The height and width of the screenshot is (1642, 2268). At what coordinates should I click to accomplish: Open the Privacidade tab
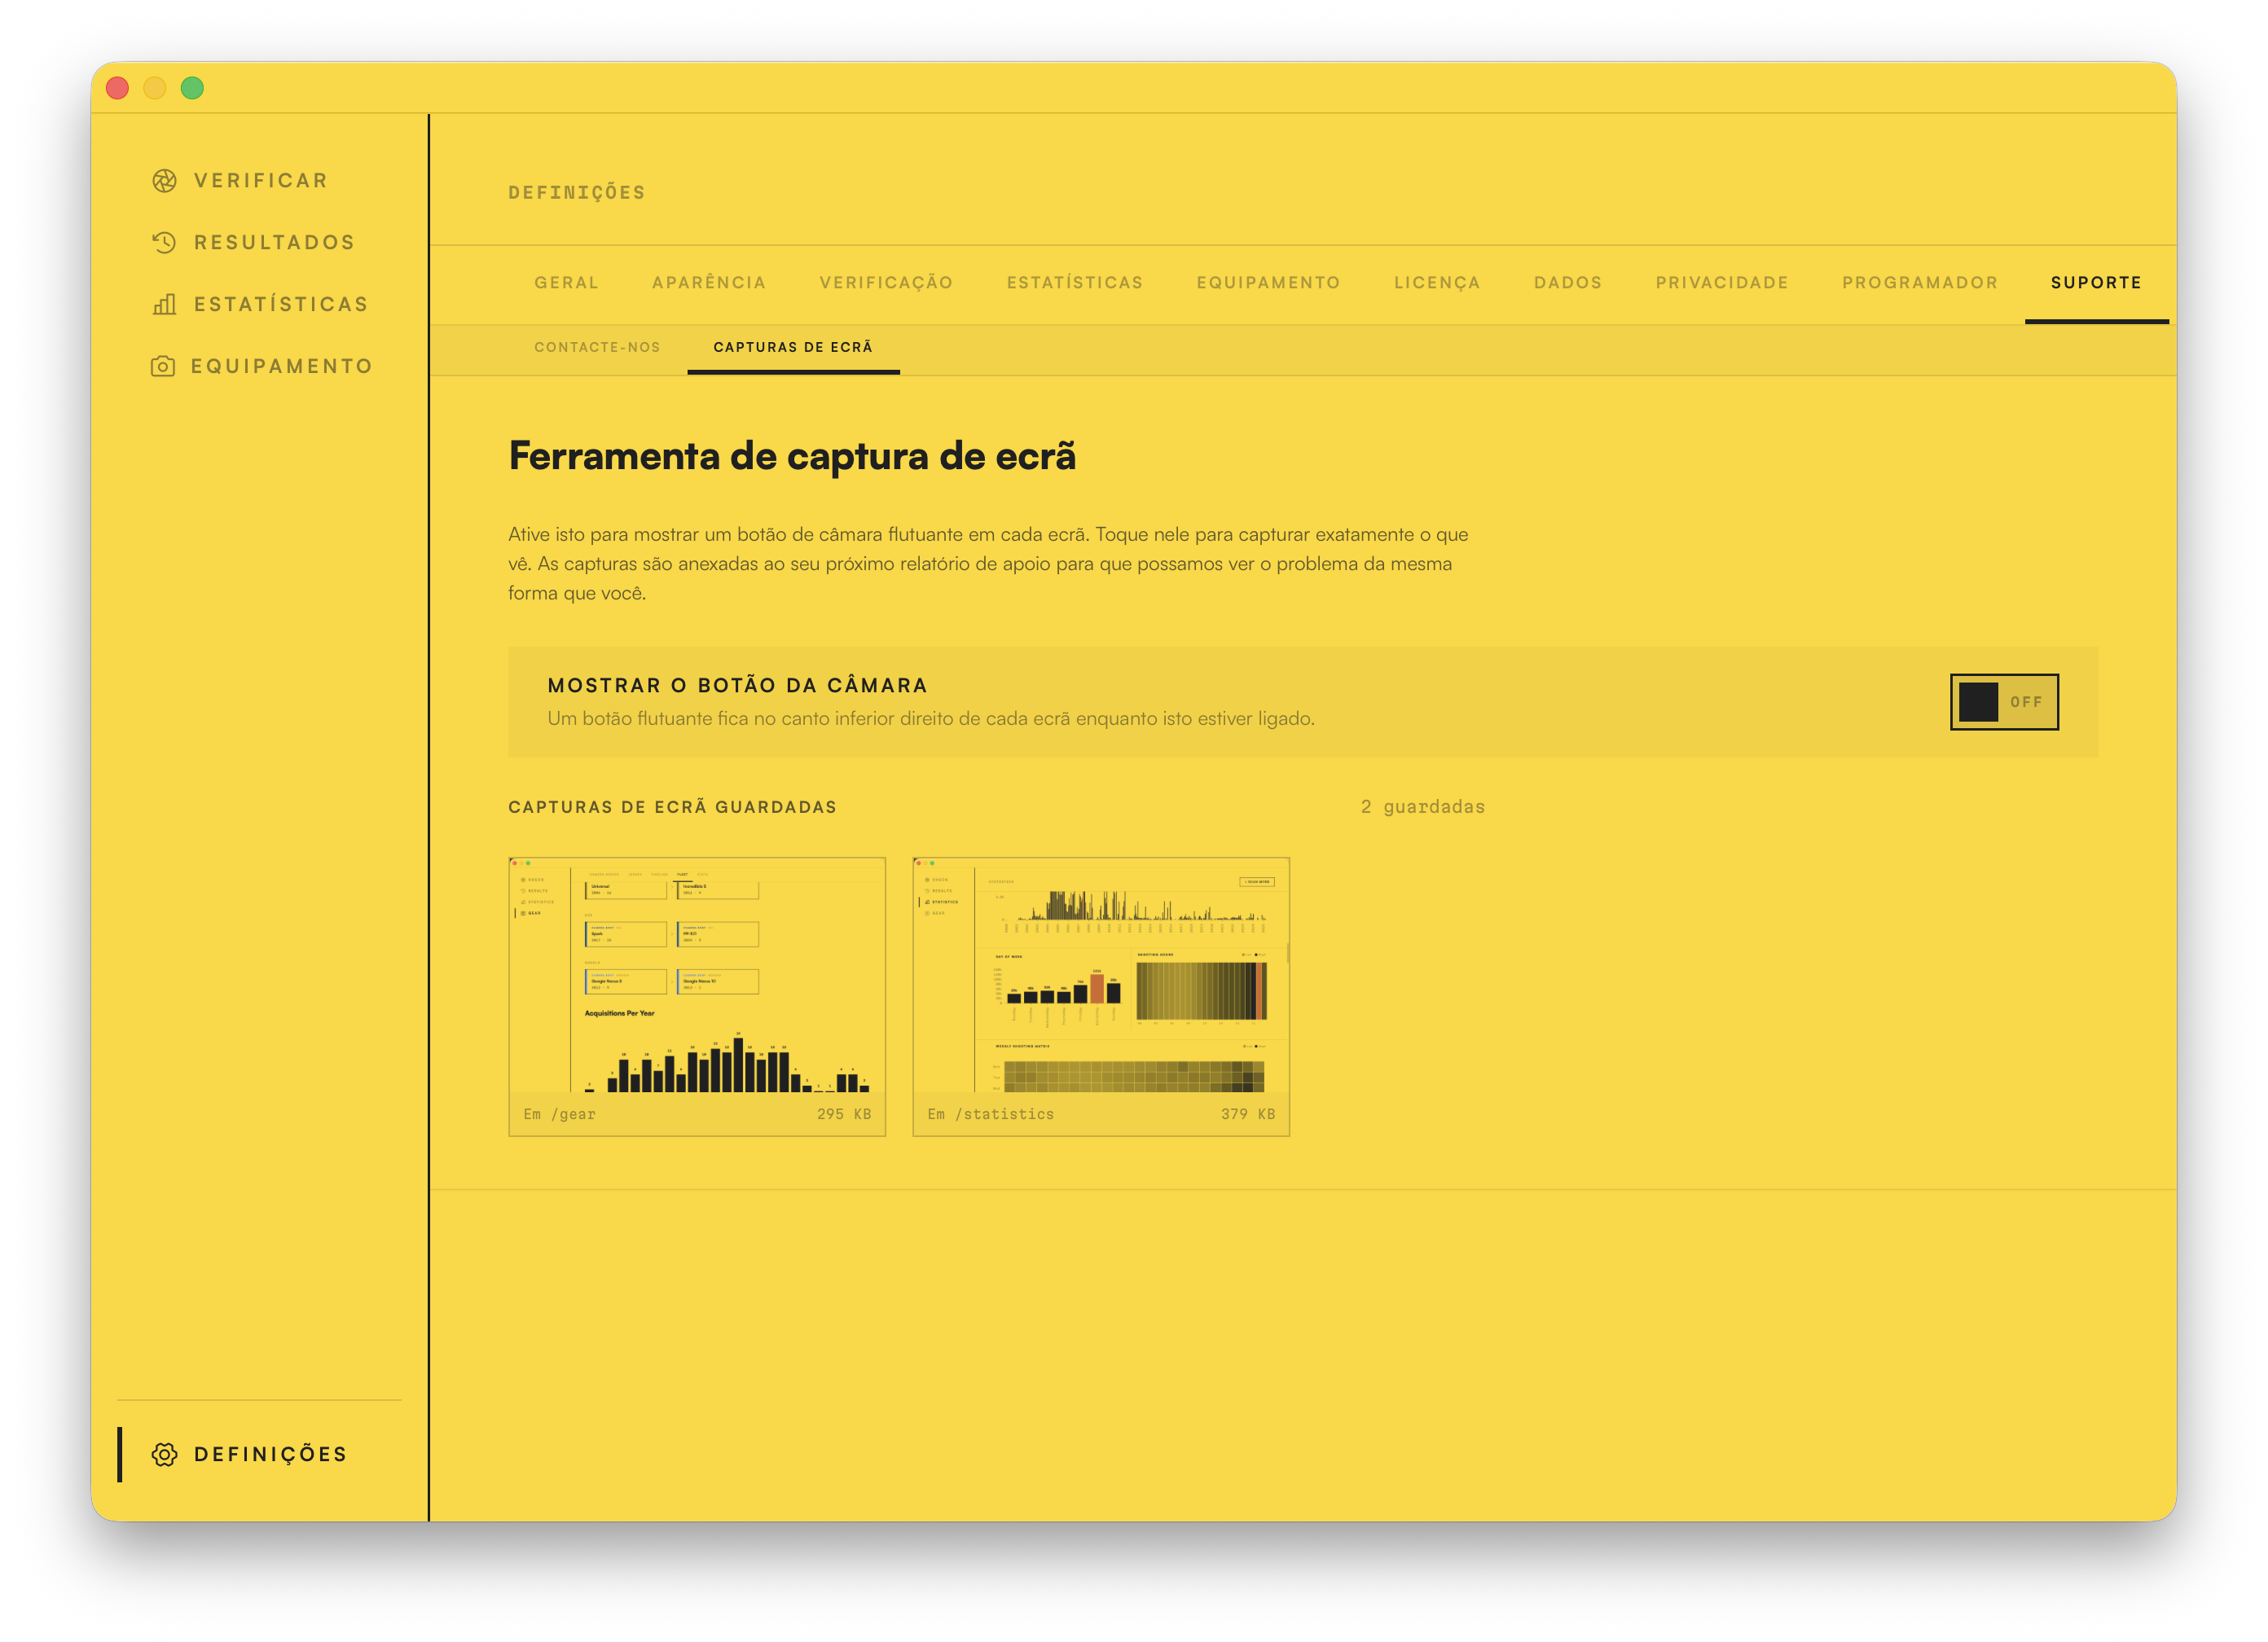1722,283
